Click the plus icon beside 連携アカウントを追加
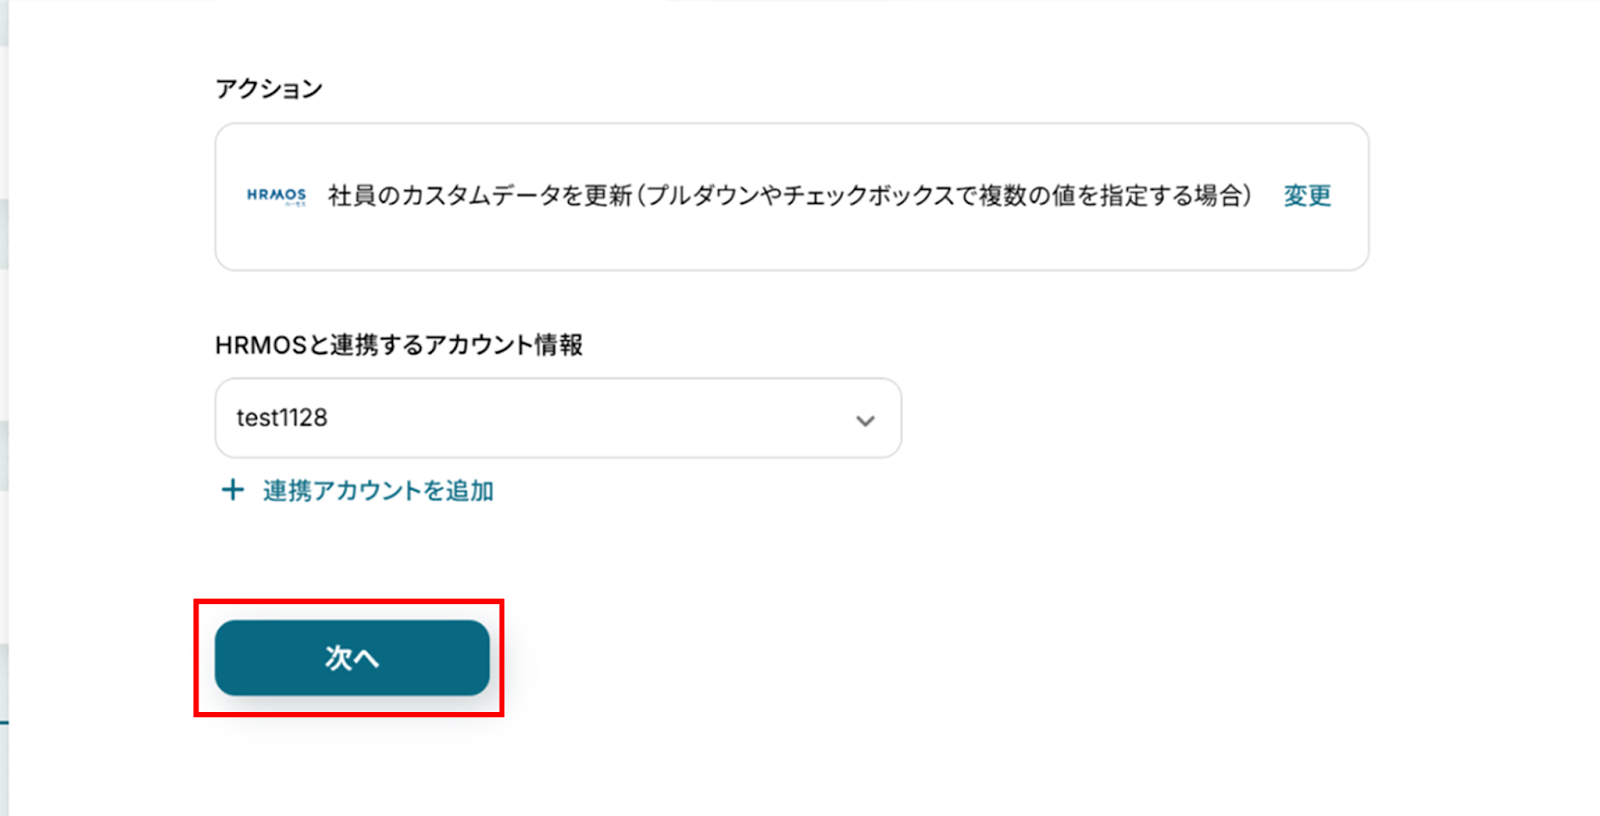The image size is (1600, 816). click(x=232, y=490)
